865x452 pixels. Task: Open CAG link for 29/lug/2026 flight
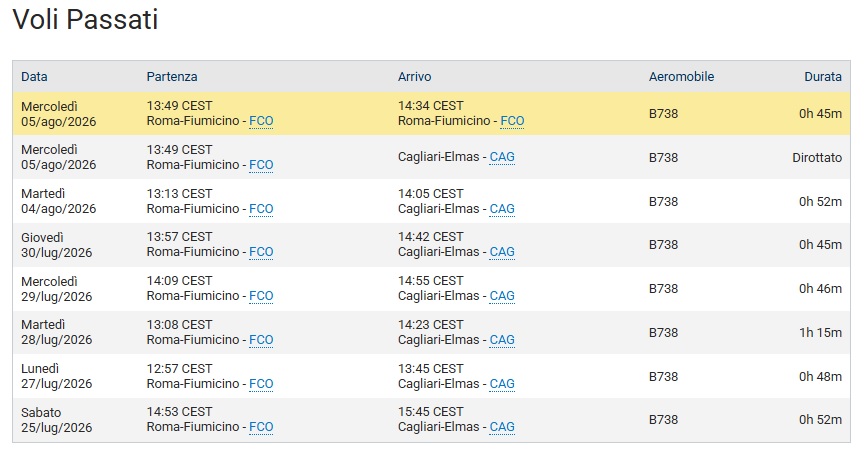502,296
